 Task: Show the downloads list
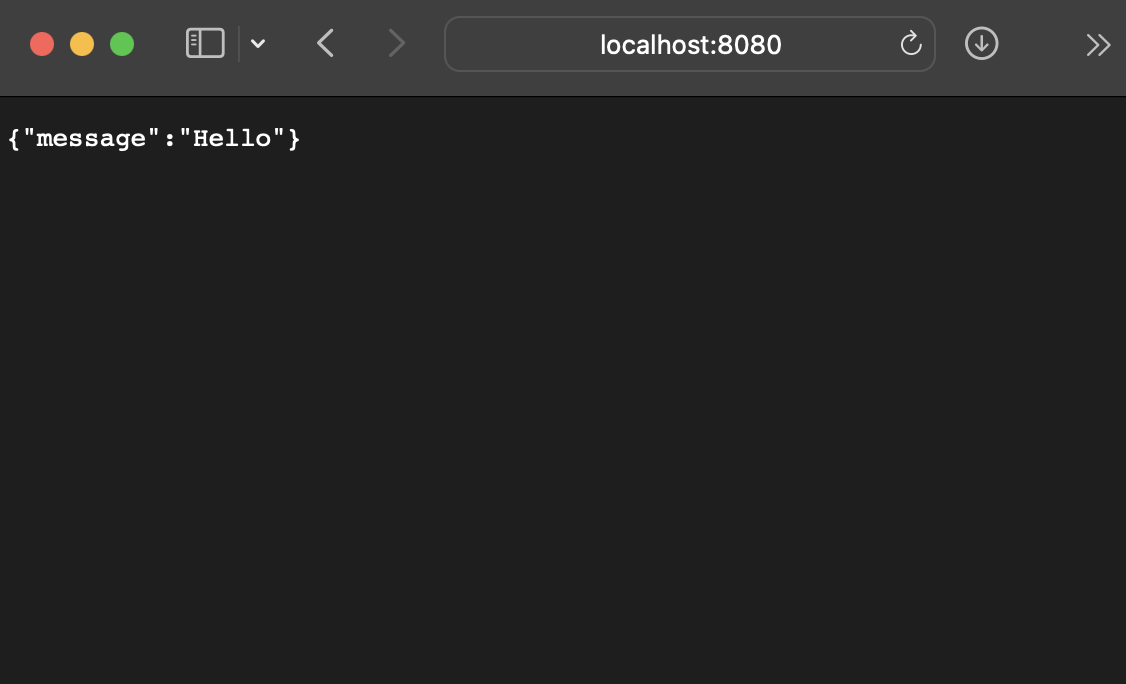pyautogui.click(x=981, y=44)
